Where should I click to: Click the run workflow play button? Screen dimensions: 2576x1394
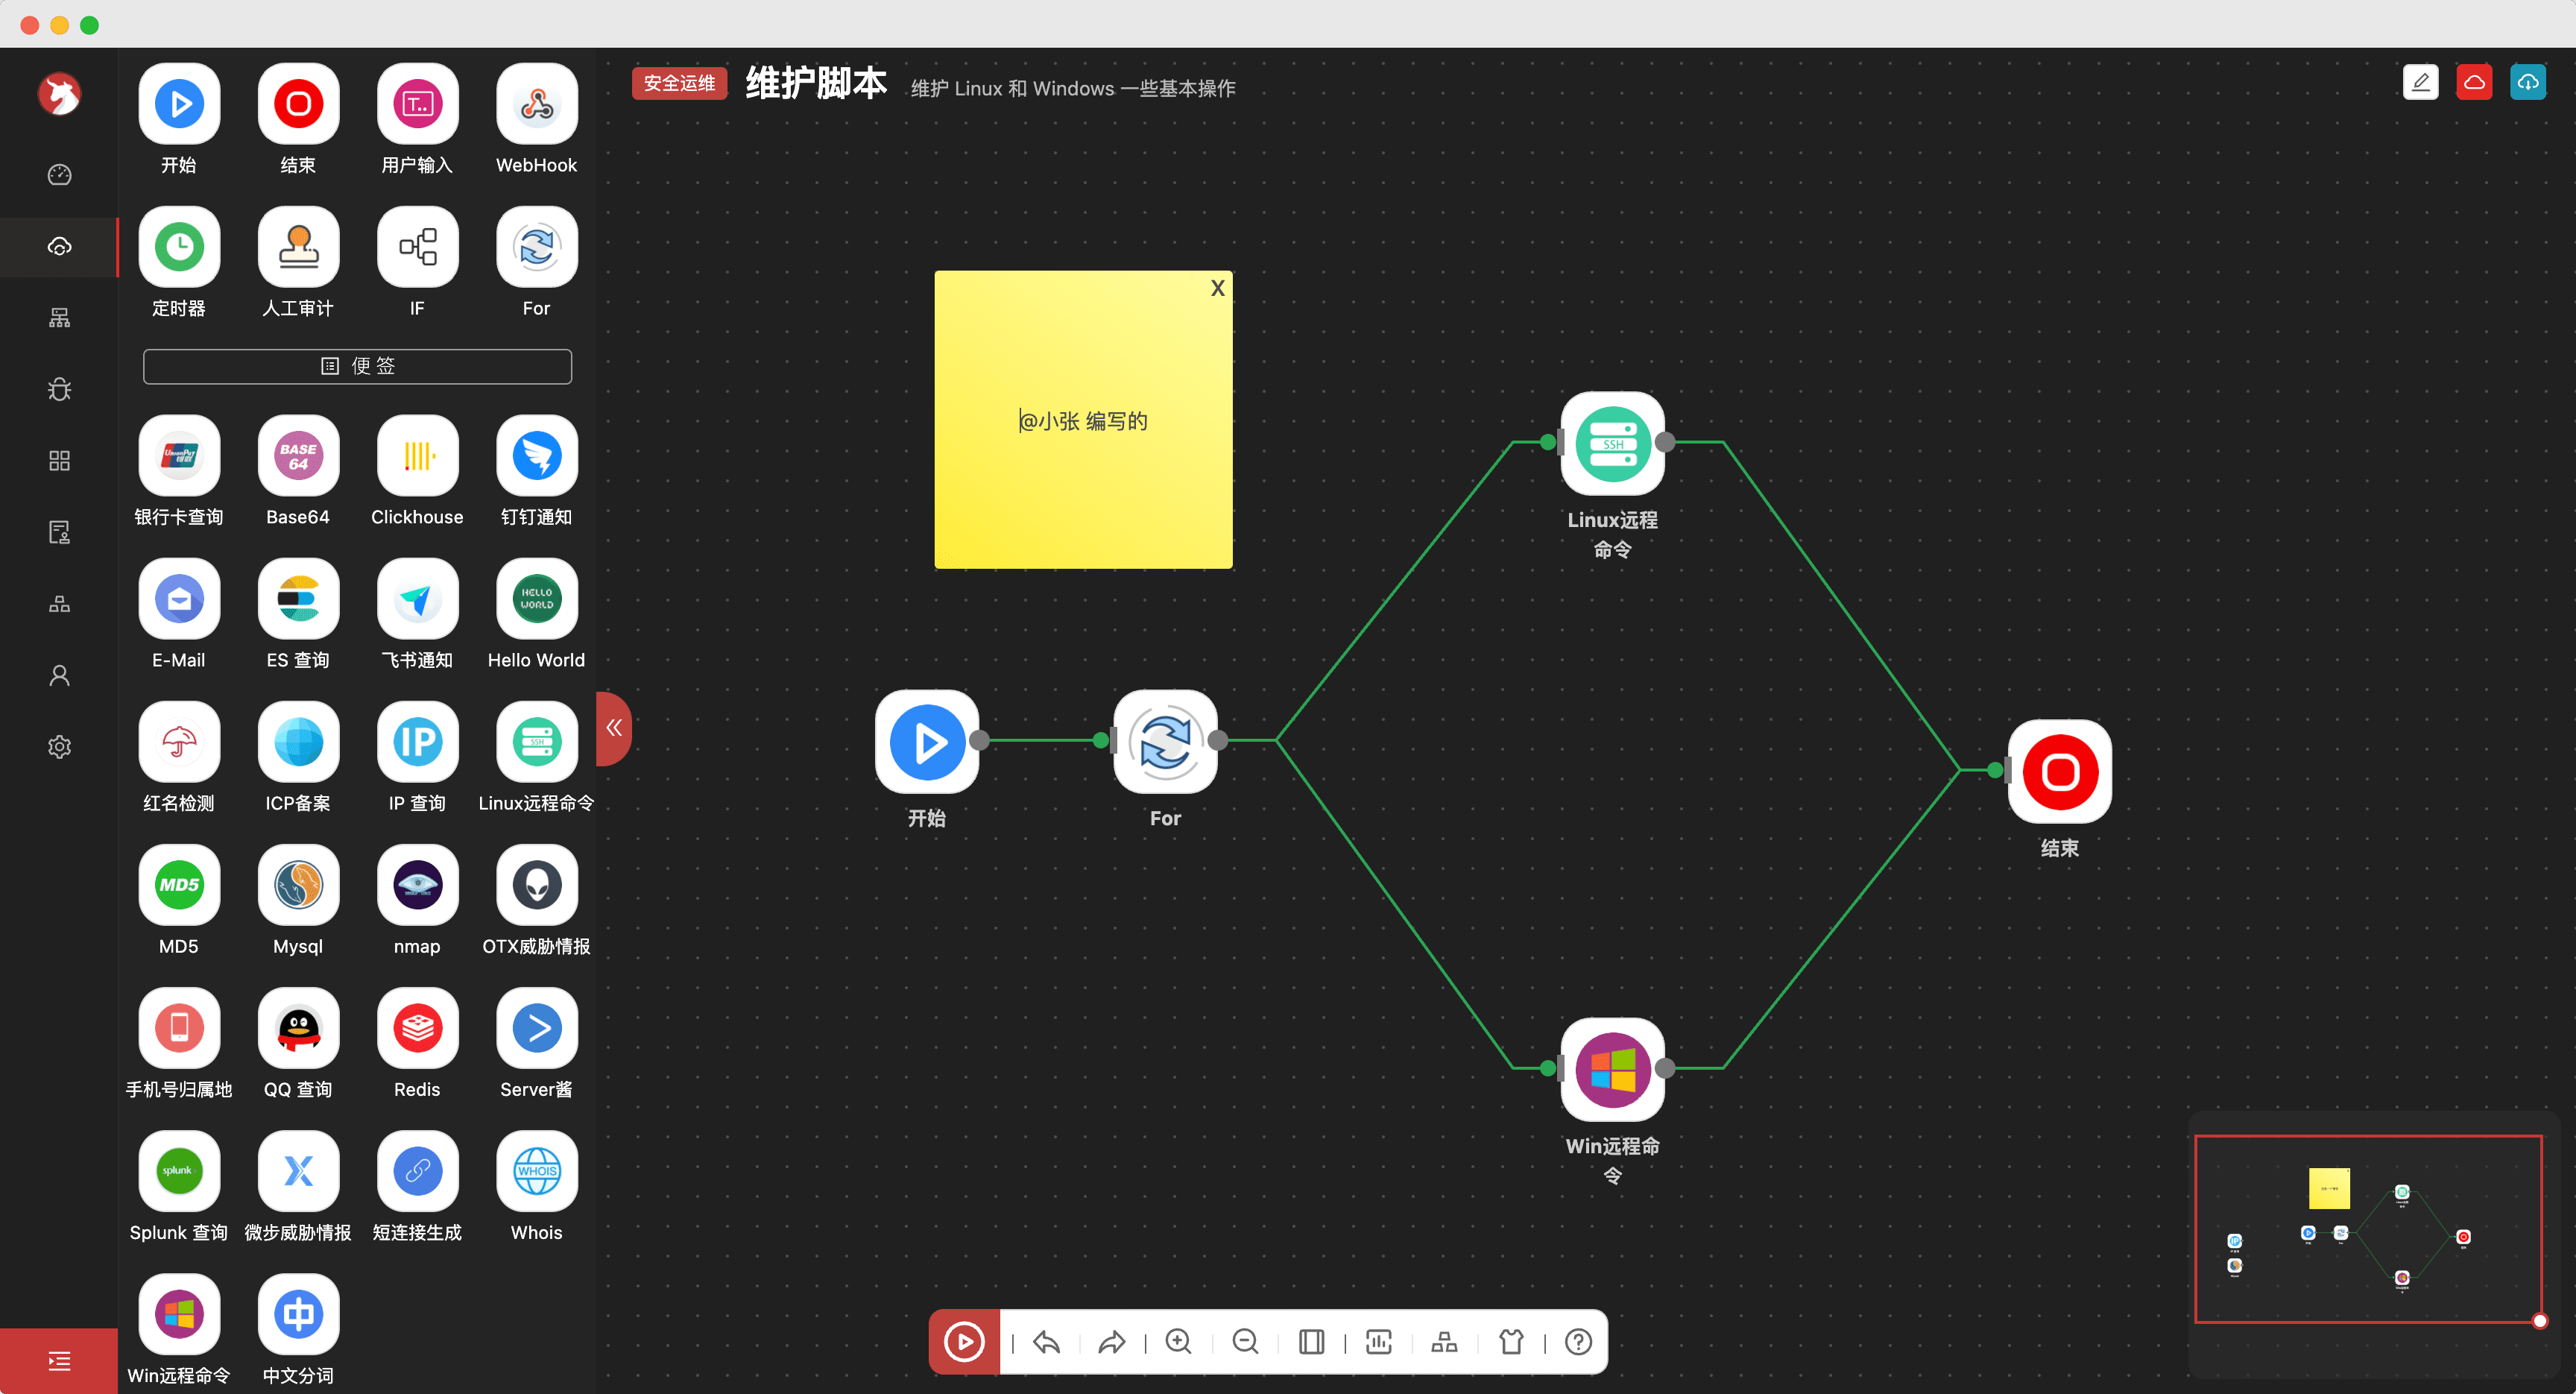point(964,1341)
